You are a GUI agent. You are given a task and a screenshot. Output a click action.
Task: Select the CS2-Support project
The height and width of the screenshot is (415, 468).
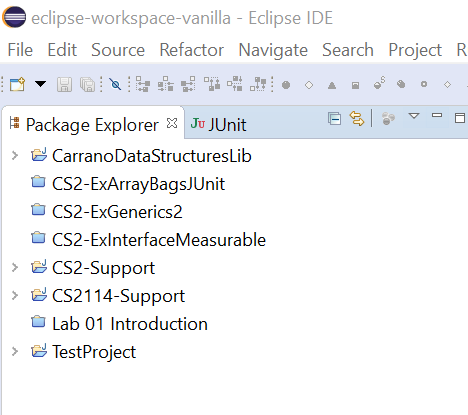coord(103,269)
